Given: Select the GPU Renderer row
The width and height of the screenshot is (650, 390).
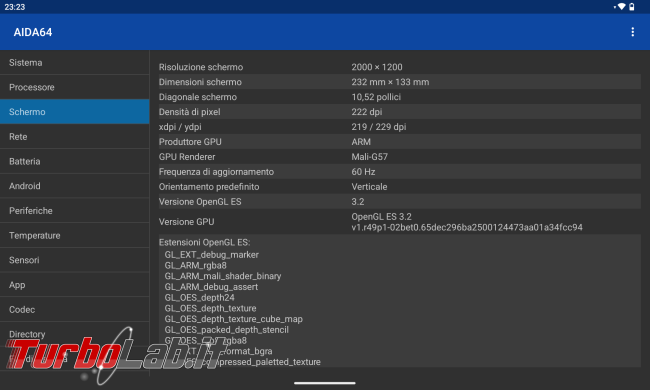Looking at the screenshot, I should 400,156.
